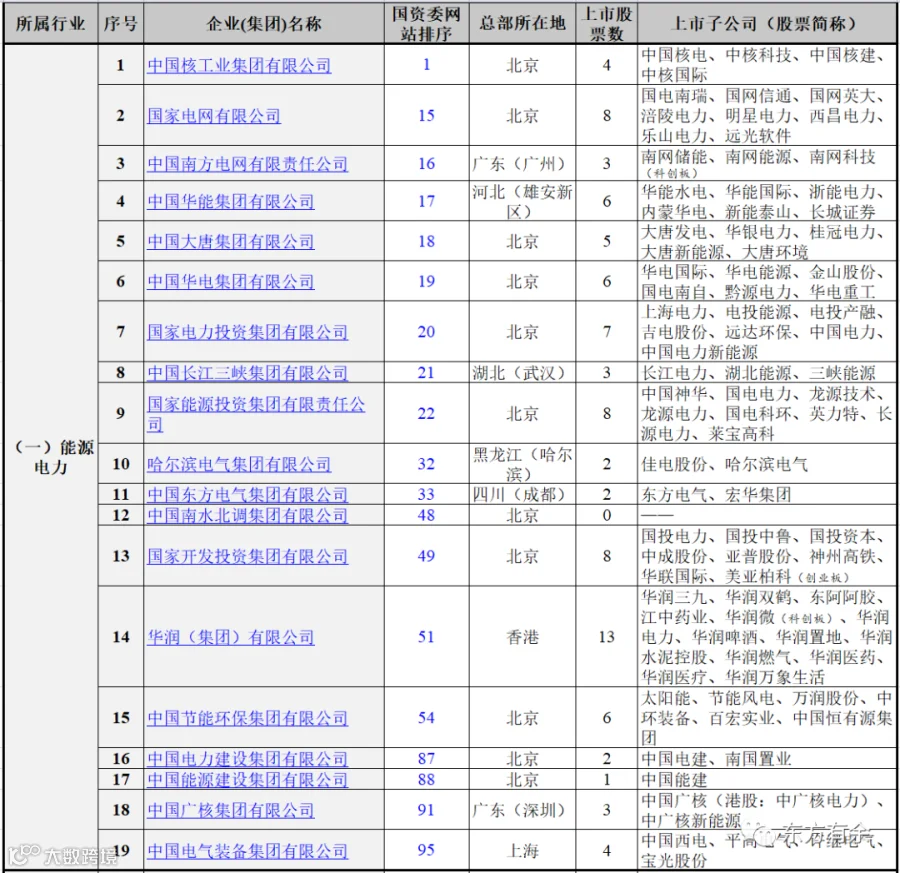900x873 pixels.
Task: Click ranking value 51 for 华润集团
Action: (426, 637)
